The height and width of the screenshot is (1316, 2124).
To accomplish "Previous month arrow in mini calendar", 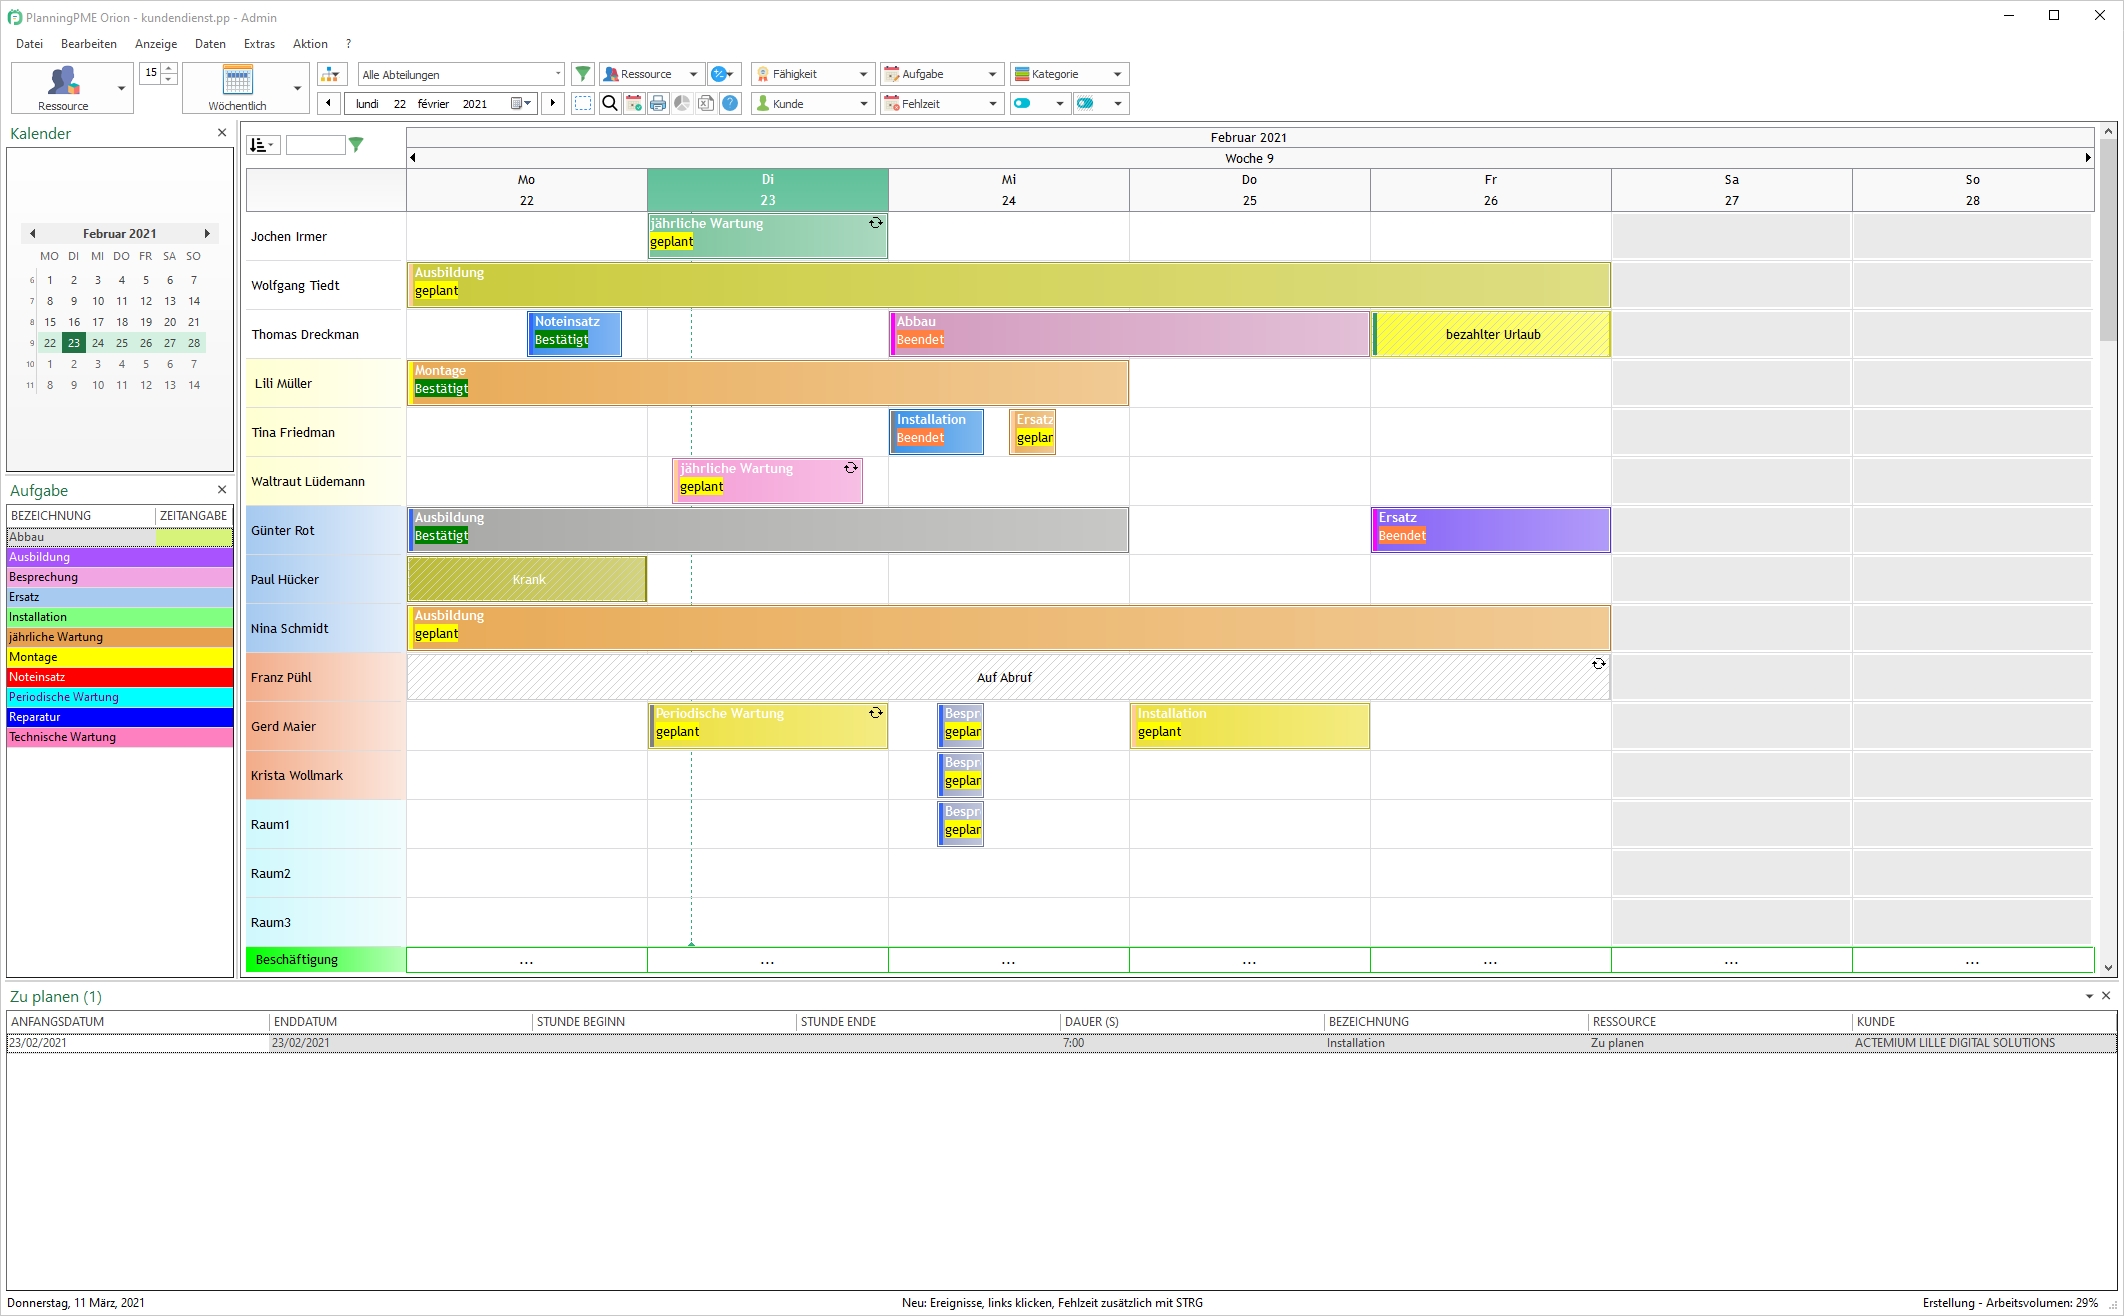I will (x=33, y=233).
